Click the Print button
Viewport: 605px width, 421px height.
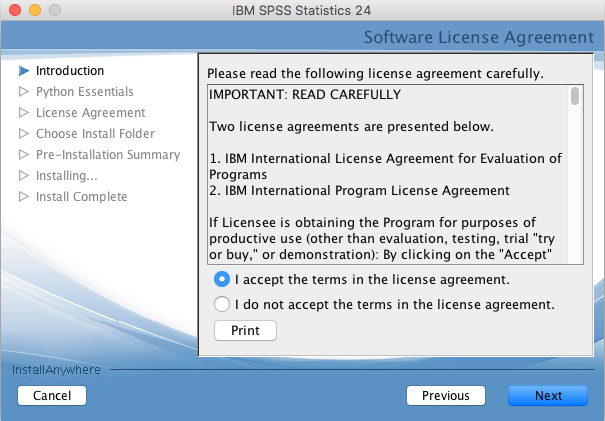[x=245, y=330]
